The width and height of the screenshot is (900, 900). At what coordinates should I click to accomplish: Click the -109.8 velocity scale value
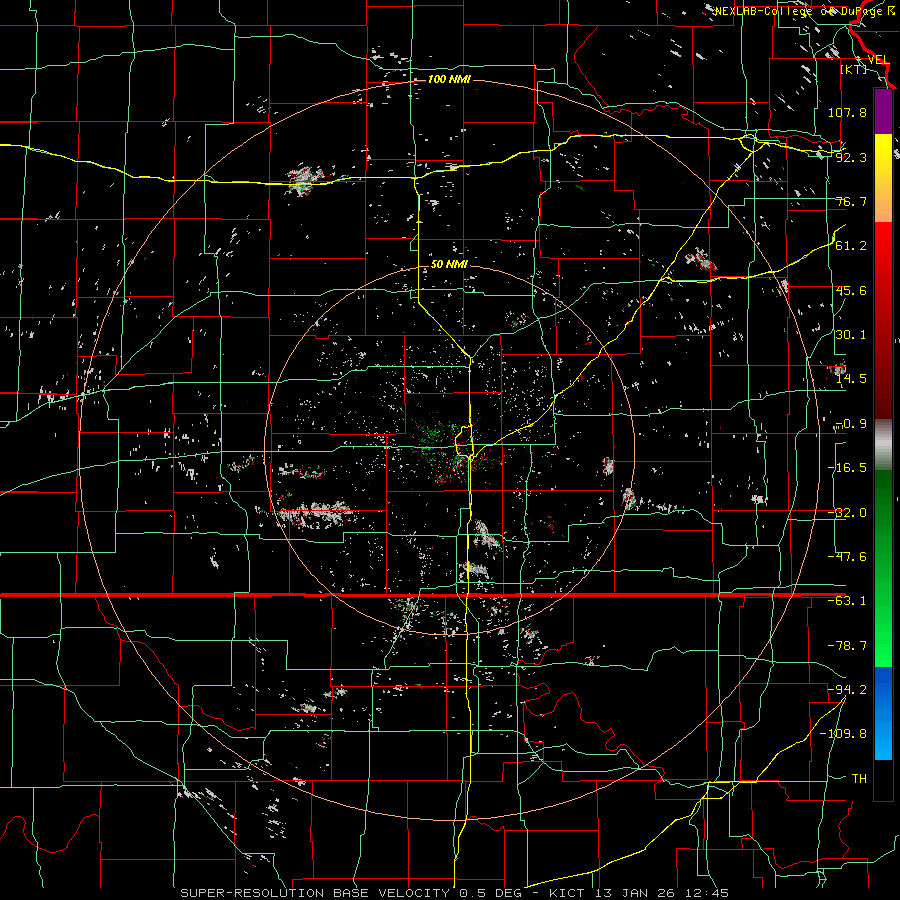843,734
